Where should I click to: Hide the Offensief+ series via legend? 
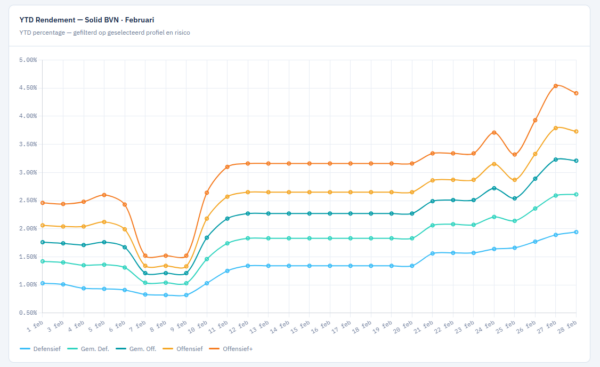point(231,349)
